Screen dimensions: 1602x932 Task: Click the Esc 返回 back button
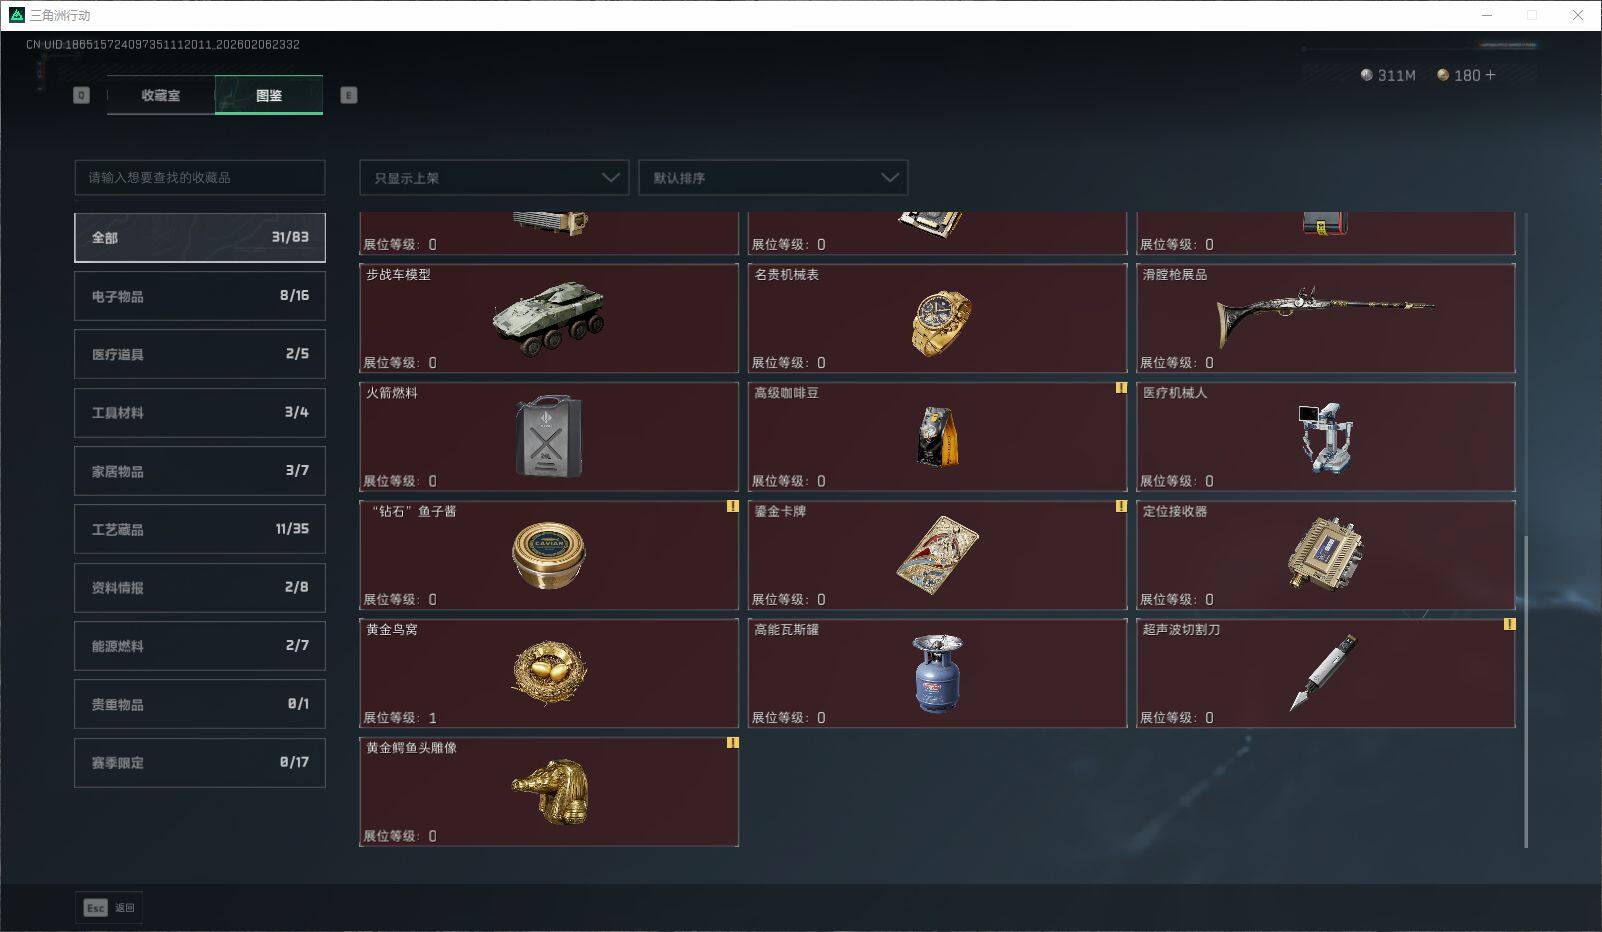(x=109, y=908)
